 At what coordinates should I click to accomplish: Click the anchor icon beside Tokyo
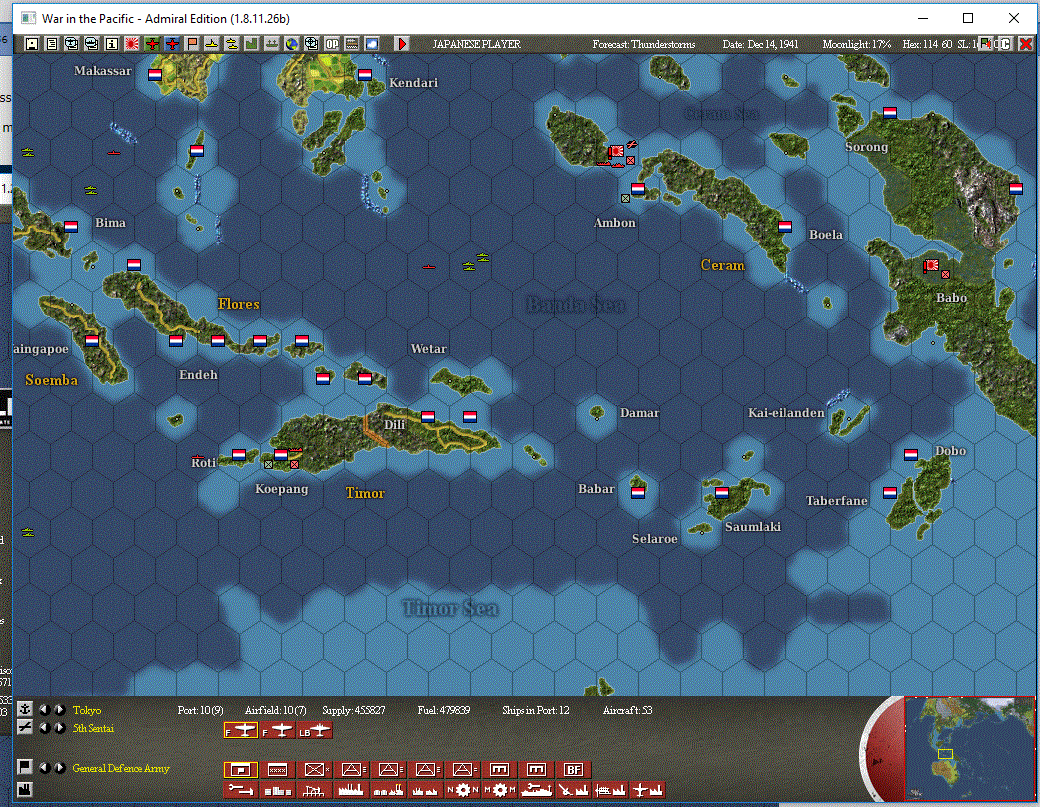click(x=25, y=709)
